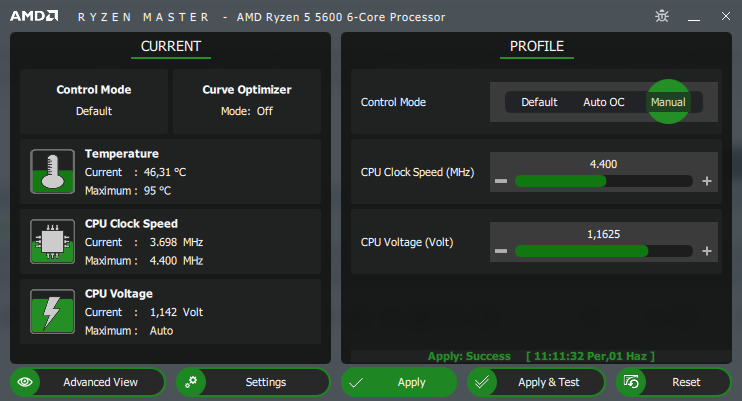Click the thermometer Temperature icon

(49, 171)
